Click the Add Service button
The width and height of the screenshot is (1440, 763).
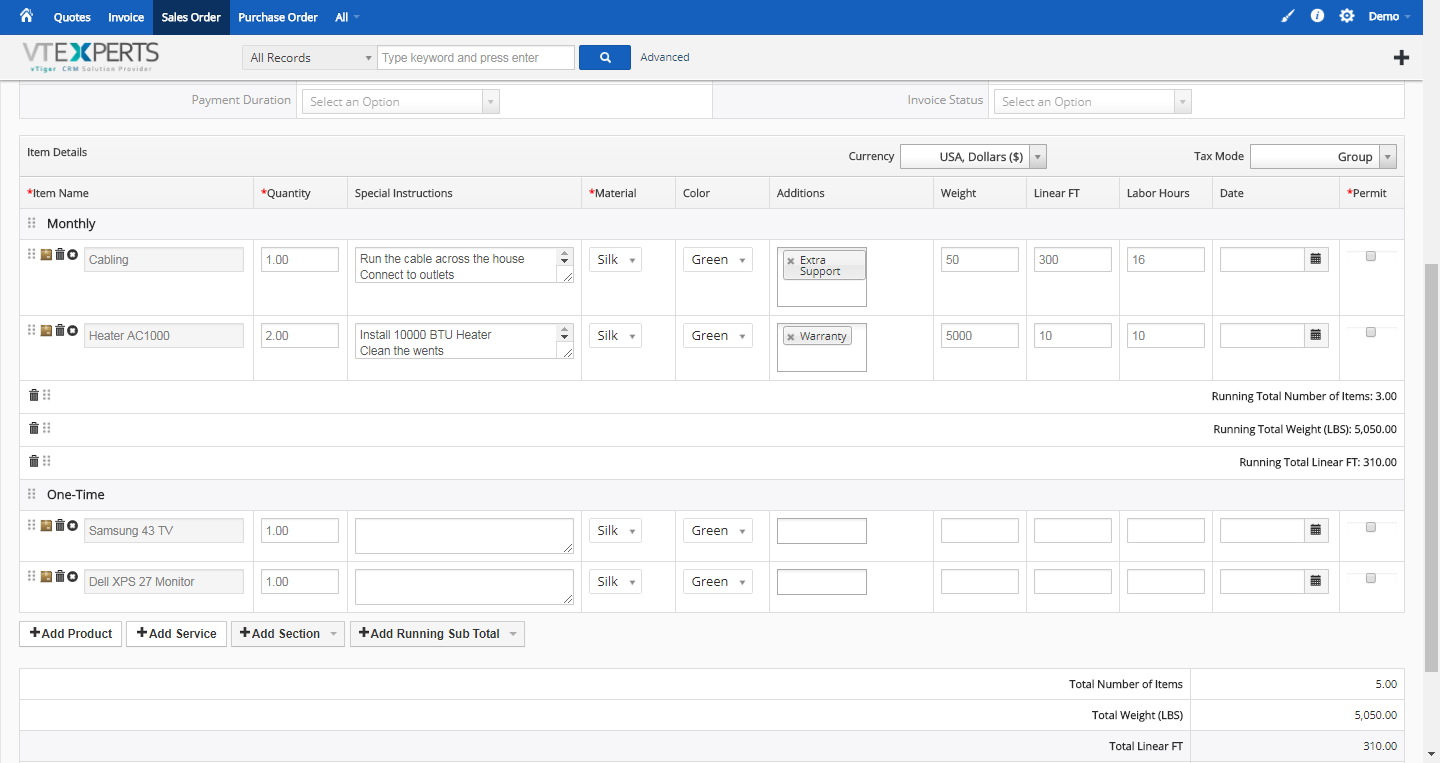point(176,633)
